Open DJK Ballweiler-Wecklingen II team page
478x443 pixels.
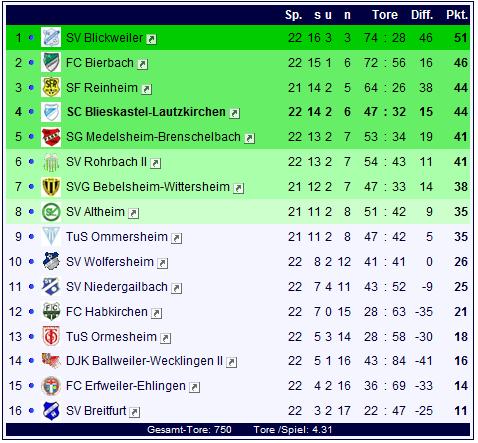[144, 361]
